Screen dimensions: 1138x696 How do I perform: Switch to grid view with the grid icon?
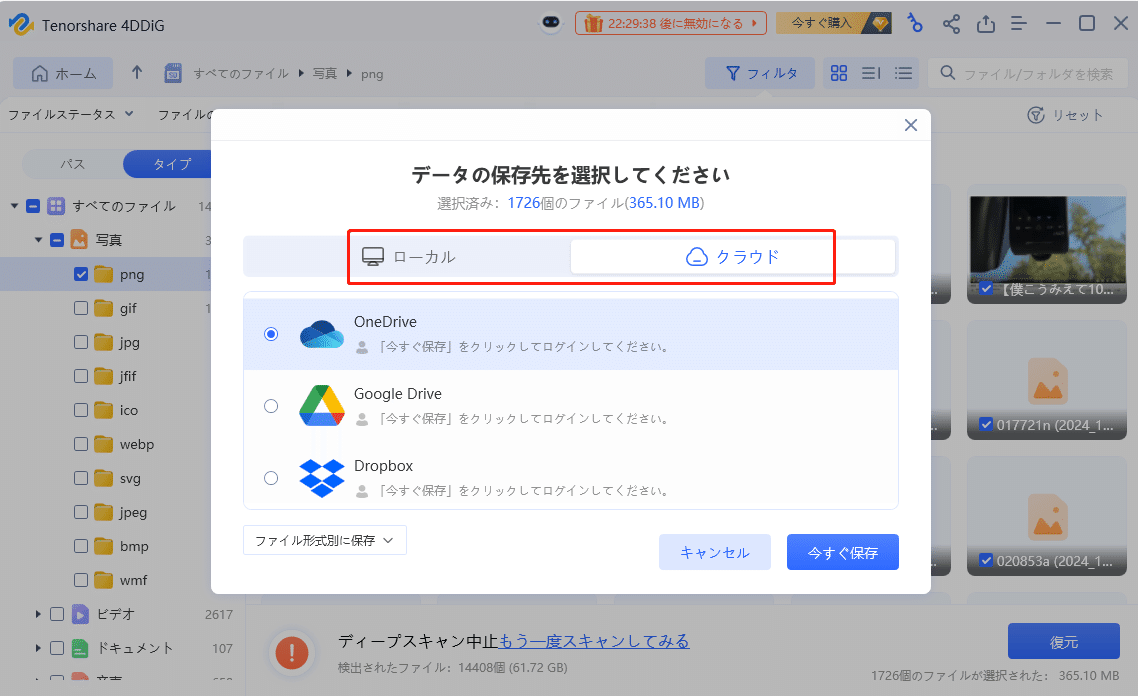point(839,72)
